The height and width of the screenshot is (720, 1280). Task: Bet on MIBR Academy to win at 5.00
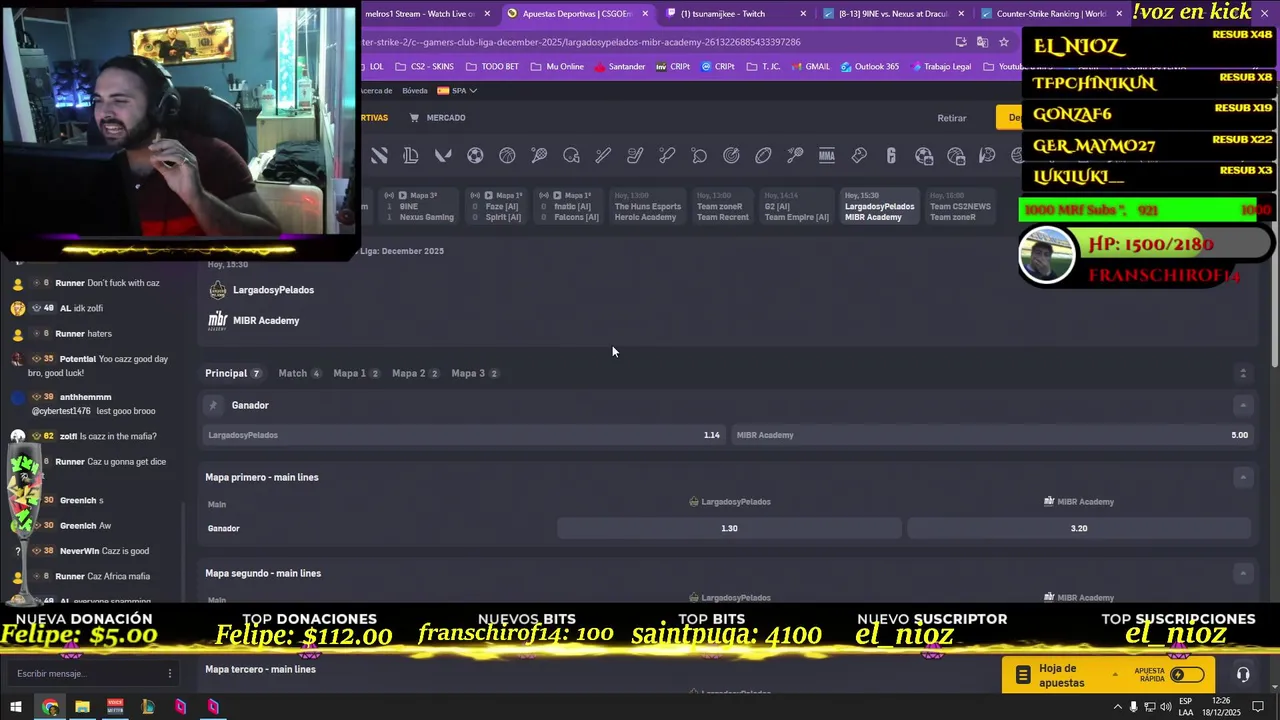[992, 435]
